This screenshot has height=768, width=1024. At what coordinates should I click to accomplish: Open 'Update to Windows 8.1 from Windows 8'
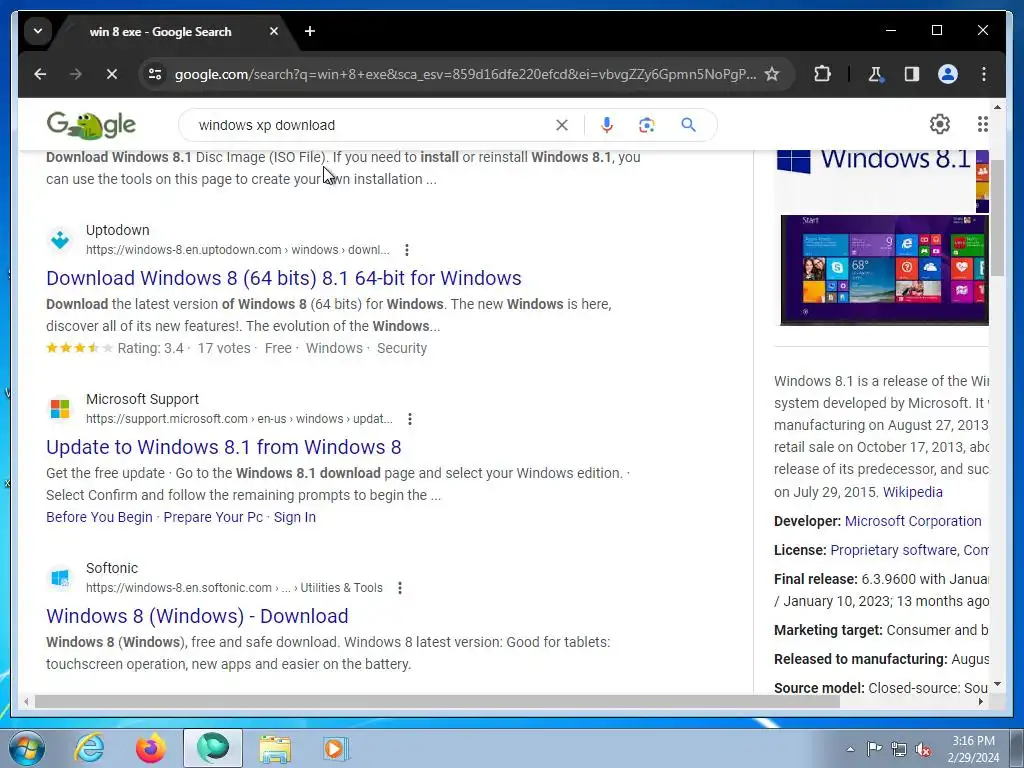[x=223, y=447]
